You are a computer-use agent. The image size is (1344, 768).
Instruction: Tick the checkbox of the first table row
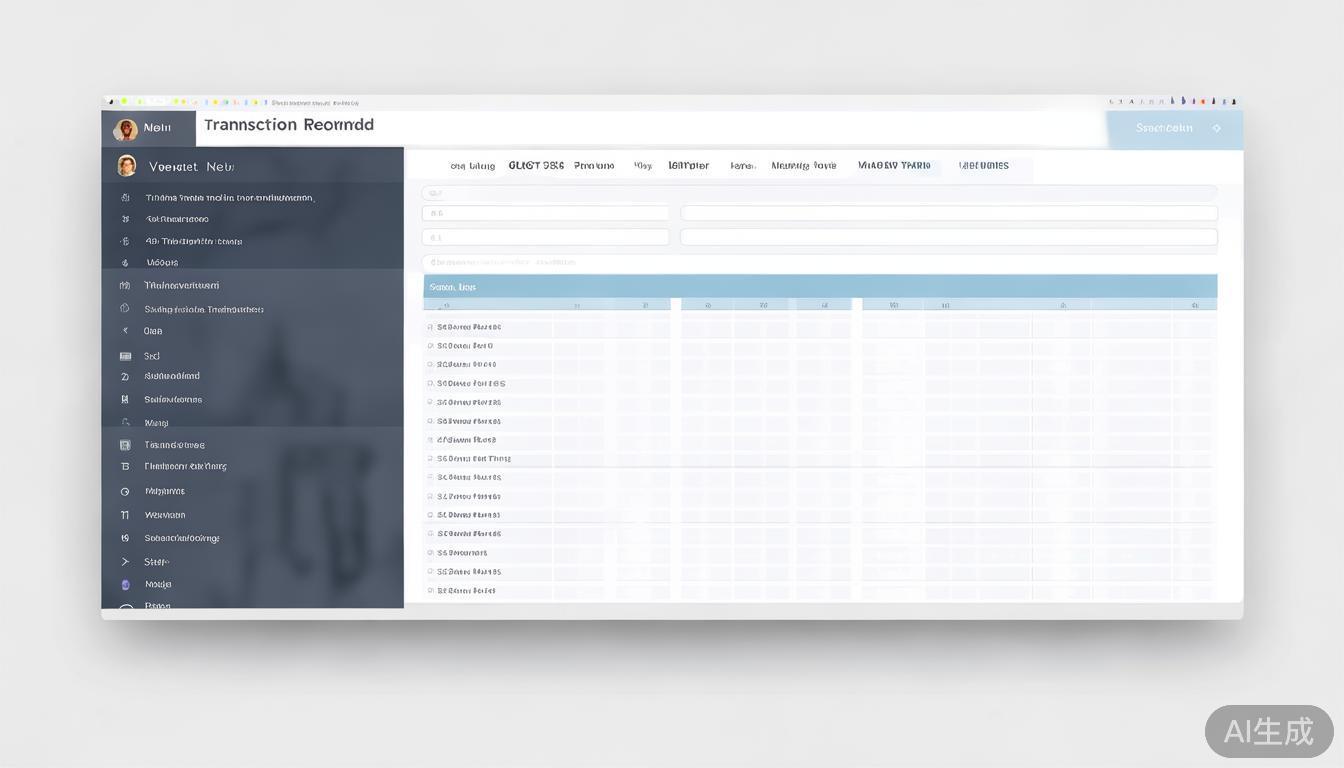[430, 327]
